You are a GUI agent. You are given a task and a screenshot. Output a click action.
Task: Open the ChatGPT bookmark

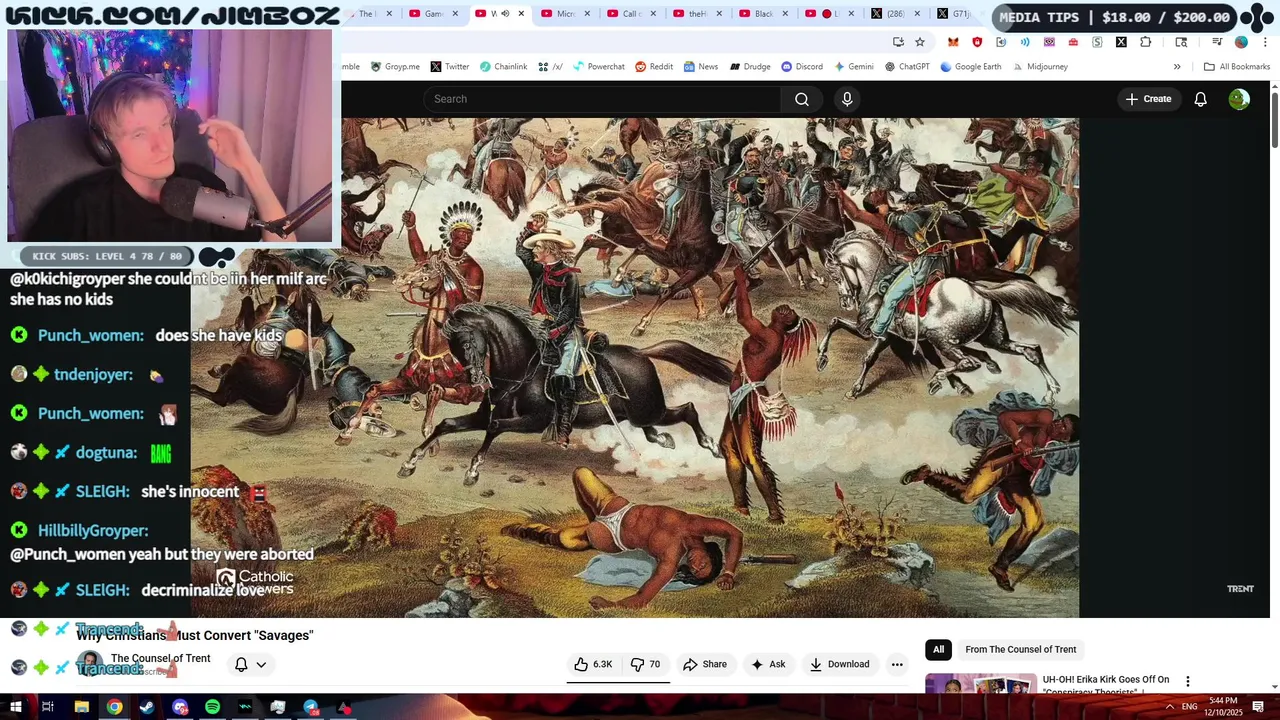click(907, 67)
